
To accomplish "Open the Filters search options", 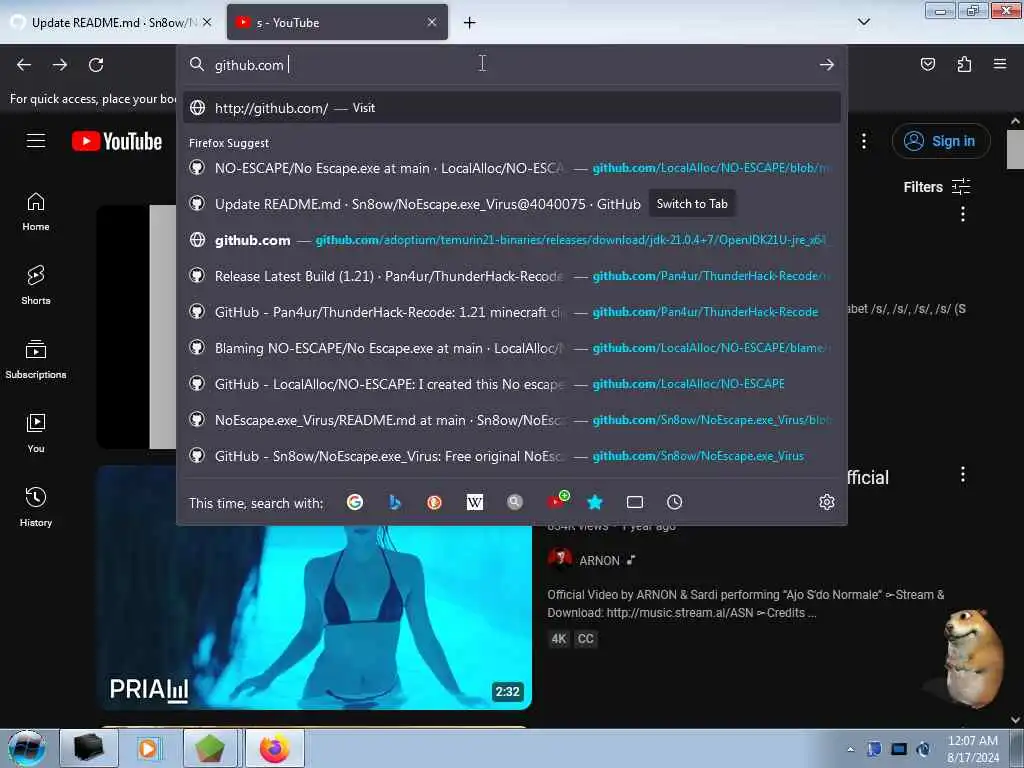I will click(x=936, y=187).
